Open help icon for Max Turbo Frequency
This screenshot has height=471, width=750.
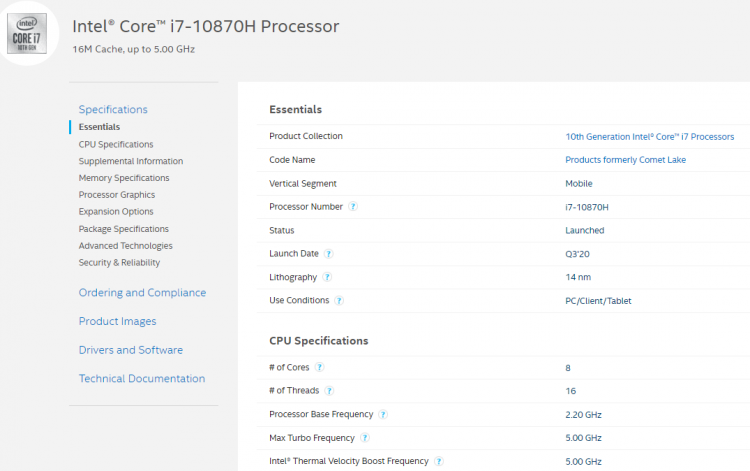[365, 438]
